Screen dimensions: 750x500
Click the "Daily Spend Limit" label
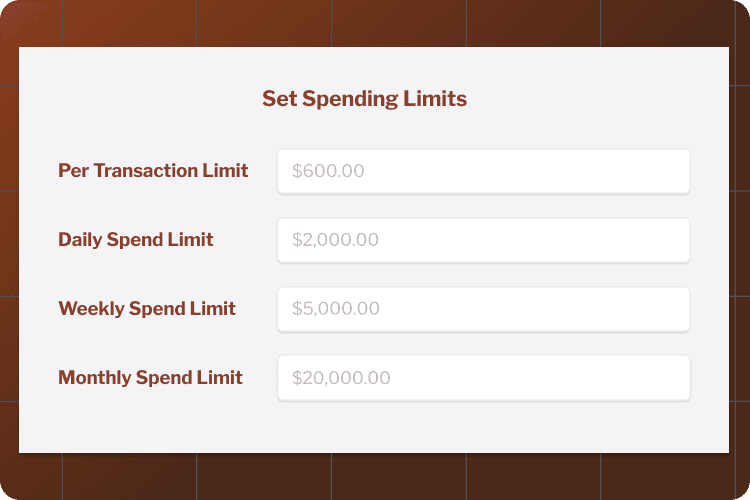pyautogui.click(x=136, y=240)
